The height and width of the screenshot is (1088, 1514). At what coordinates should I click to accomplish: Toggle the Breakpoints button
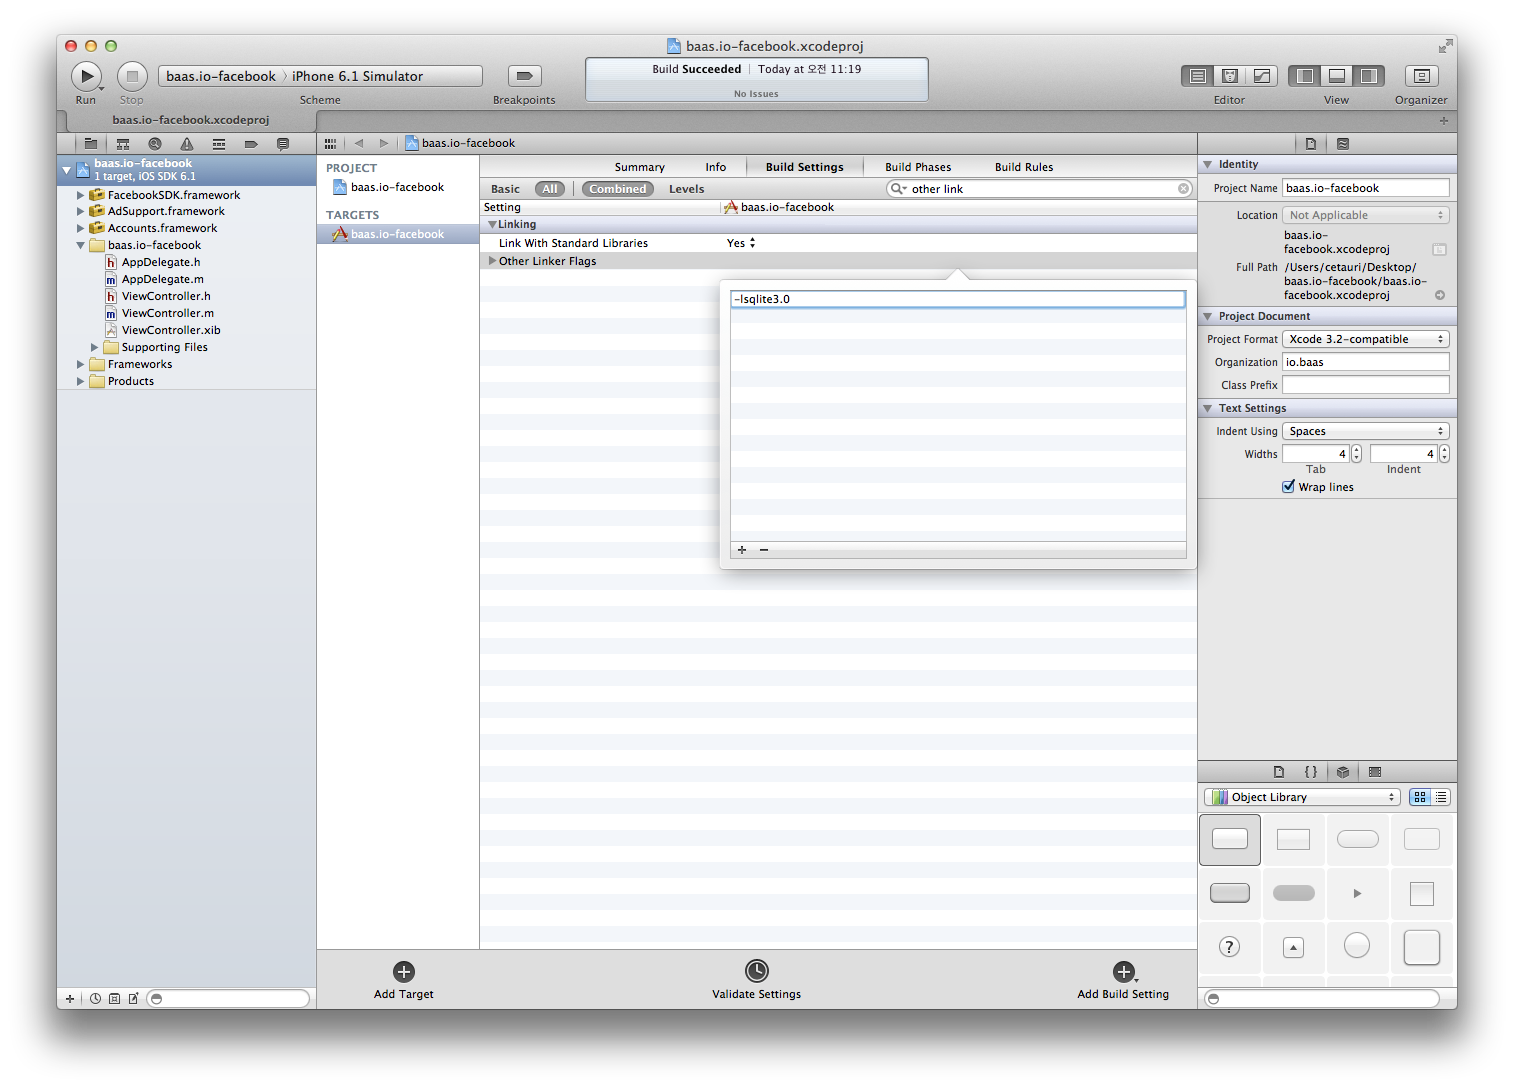524,76
